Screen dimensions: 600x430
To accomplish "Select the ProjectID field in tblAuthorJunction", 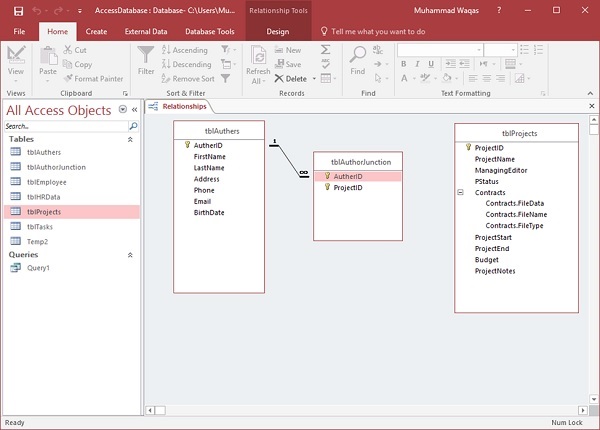I will tap(348, 187).
